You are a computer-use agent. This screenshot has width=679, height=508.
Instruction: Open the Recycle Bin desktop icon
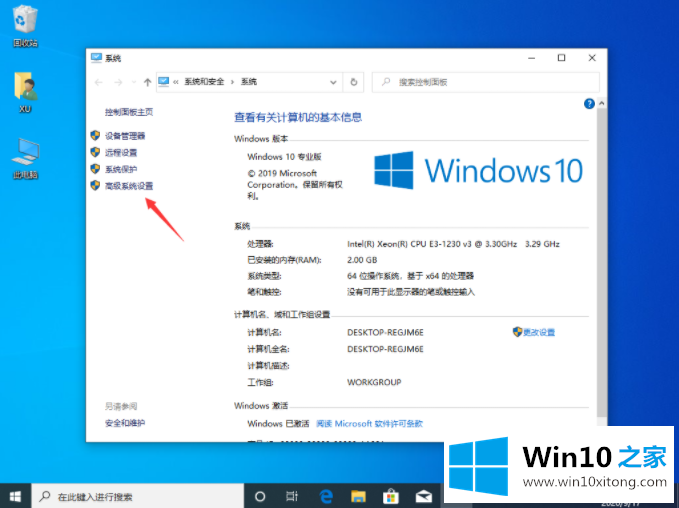pyautogui.click(x=25, y=25)
